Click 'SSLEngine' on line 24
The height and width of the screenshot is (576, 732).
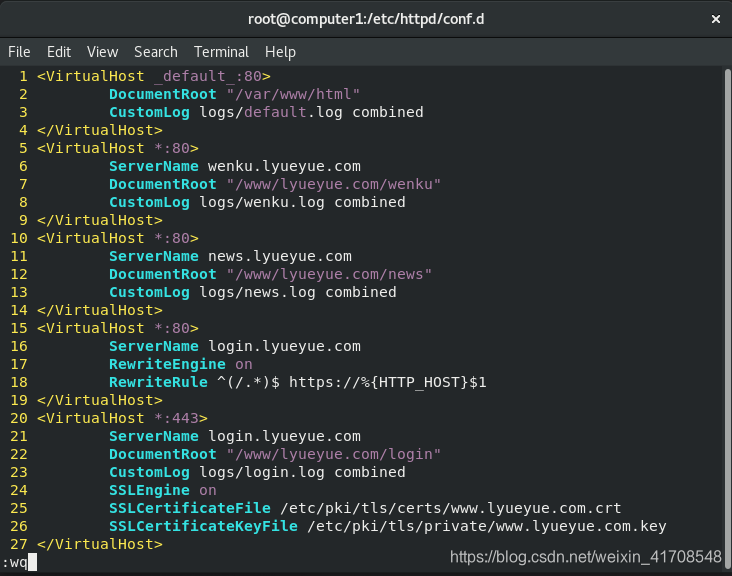tap(149, 490)
